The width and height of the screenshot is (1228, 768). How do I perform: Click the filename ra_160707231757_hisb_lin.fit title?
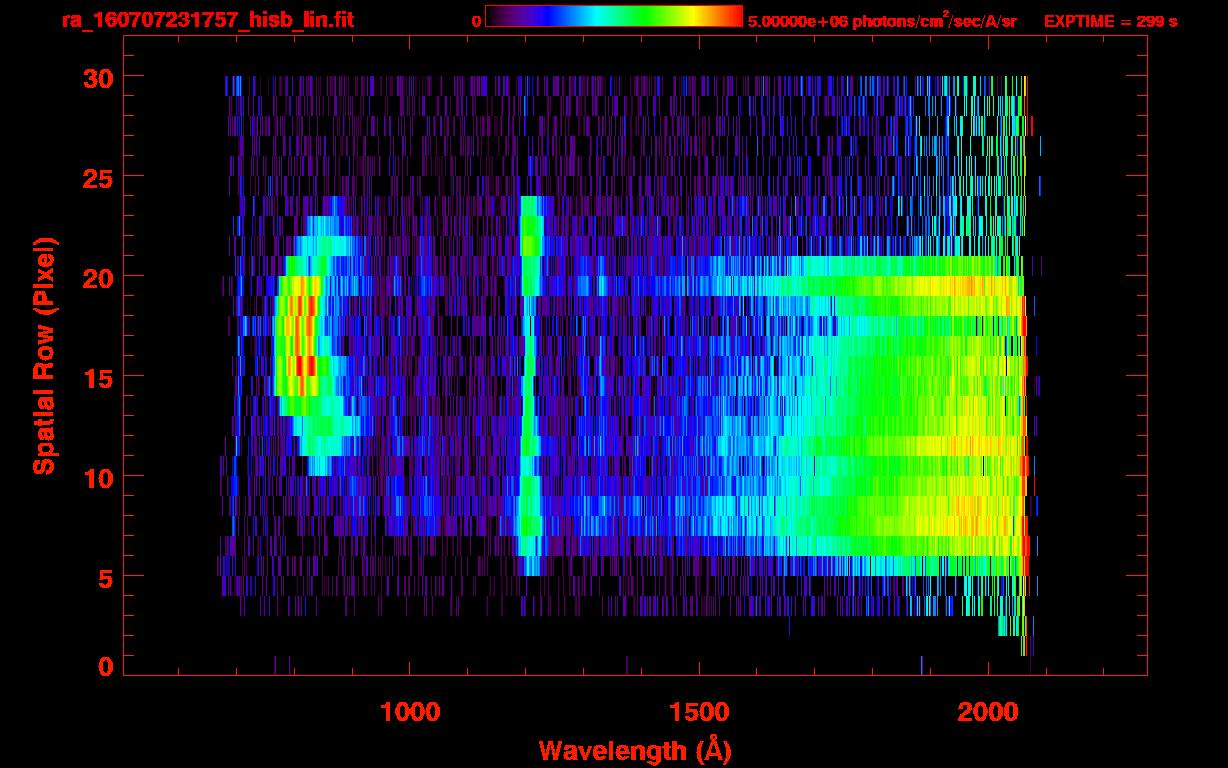tap(207, 20)
